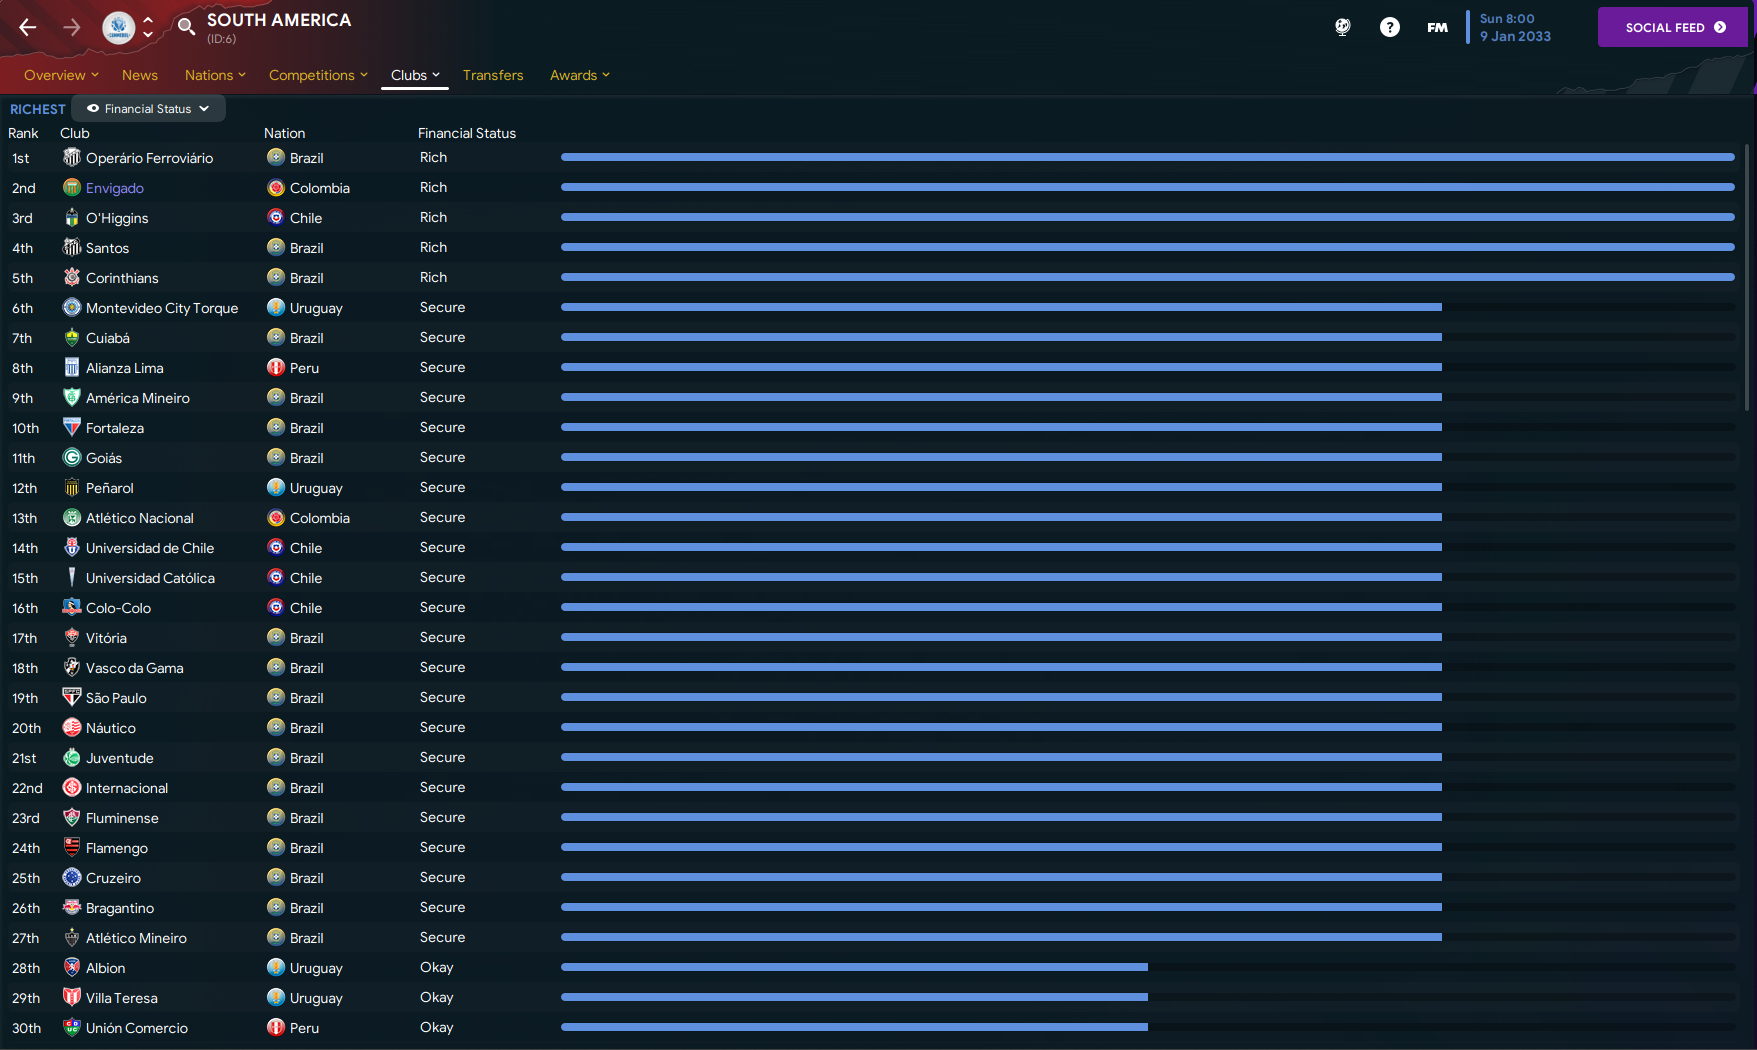This screenshot has width=1757, height=1050.
Task: Click the Flamengo club crest
Action: coord(72,847)
